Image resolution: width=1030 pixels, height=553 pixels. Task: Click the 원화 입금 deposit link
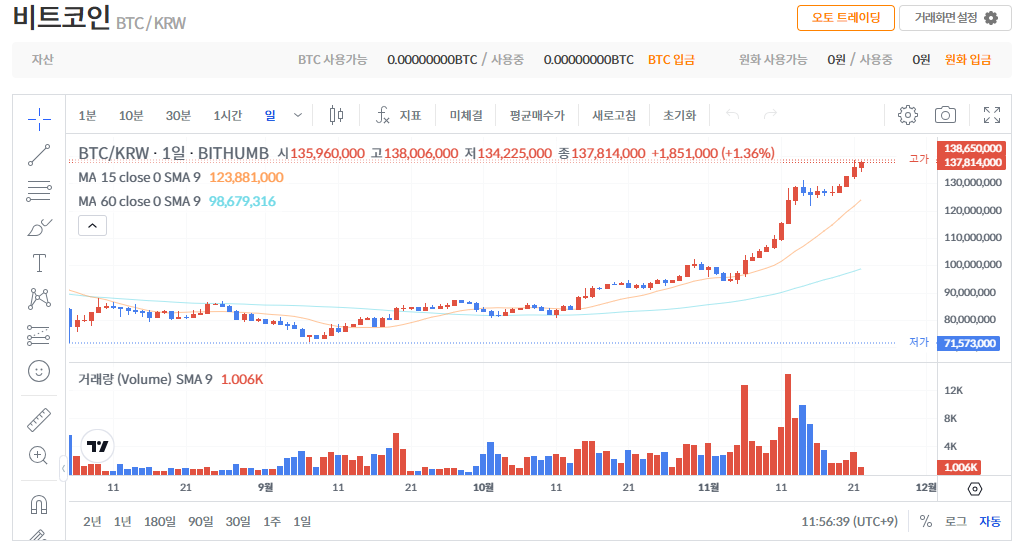968,60
